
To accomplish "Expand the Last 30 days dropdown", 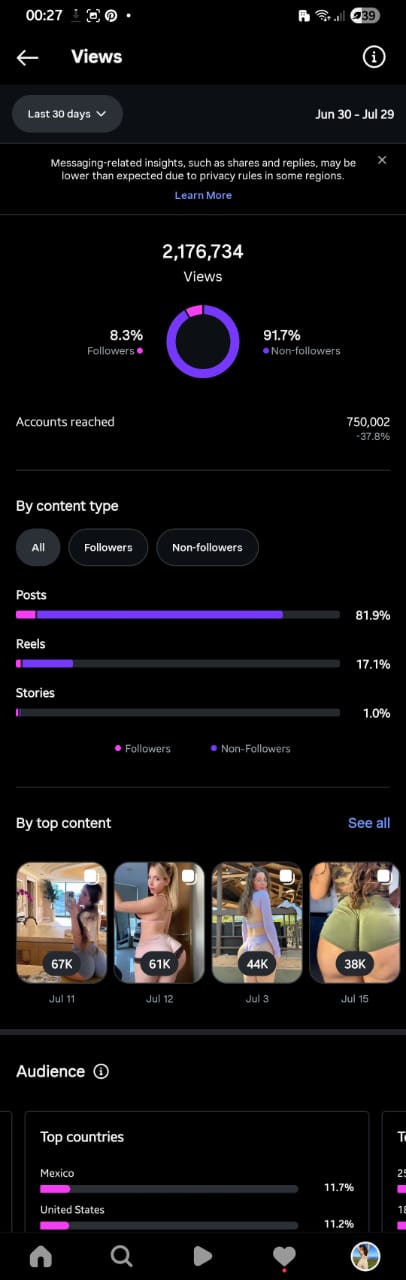I will tap(67, 114).
